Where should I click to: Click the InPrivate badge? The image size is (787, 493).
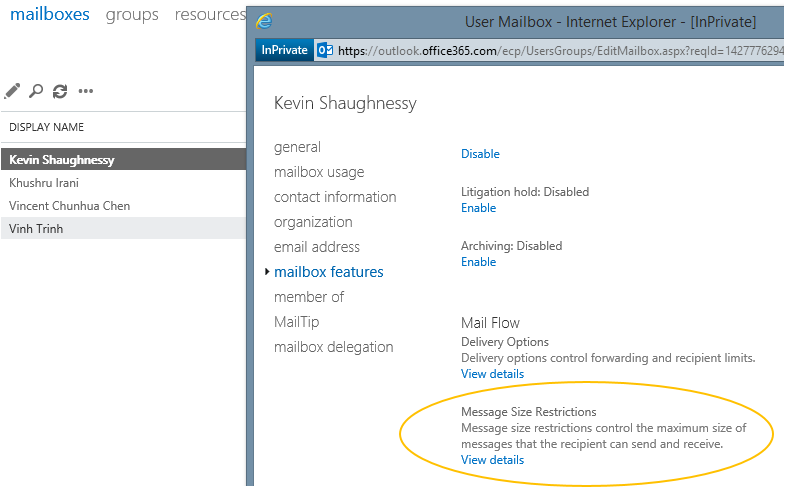coord(284,50)
